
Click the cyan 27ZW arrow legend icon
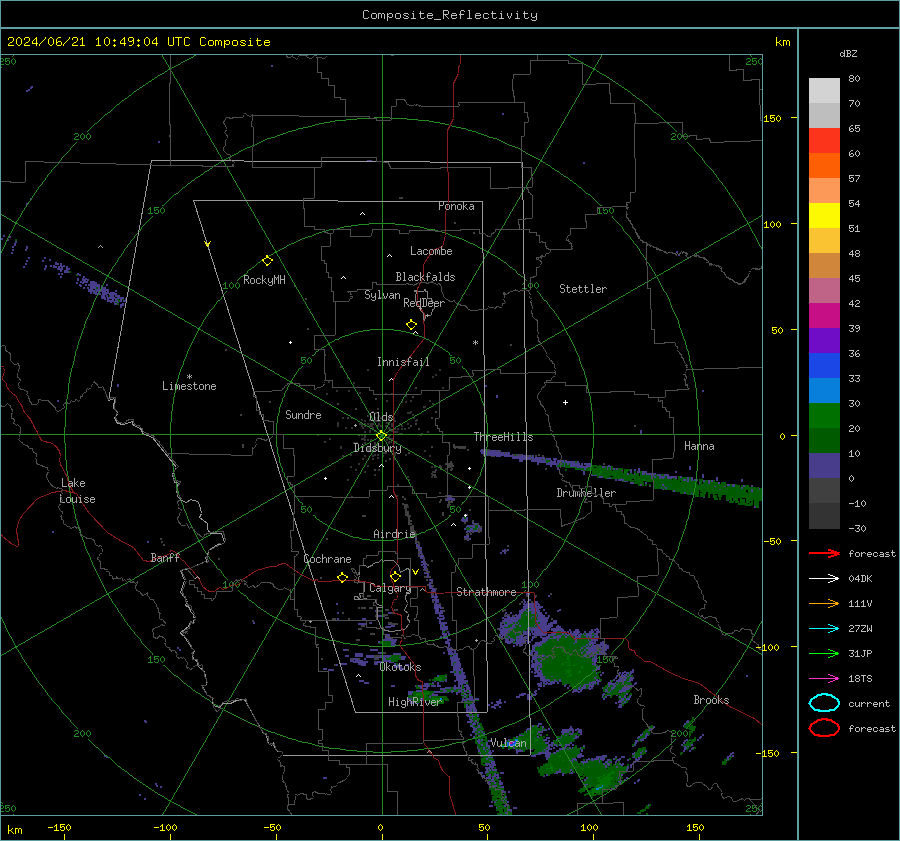[824, 629]
